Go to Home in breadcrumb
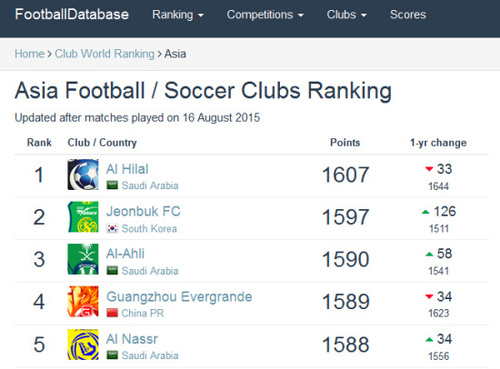Screen dimensions: 500x369 [29, 54]
